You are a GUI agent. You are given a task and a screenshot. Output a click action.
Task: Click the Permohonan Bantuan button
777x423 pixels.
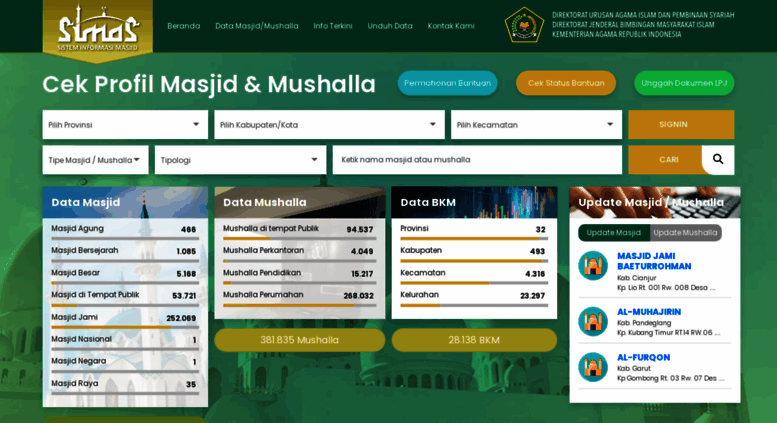447,83
